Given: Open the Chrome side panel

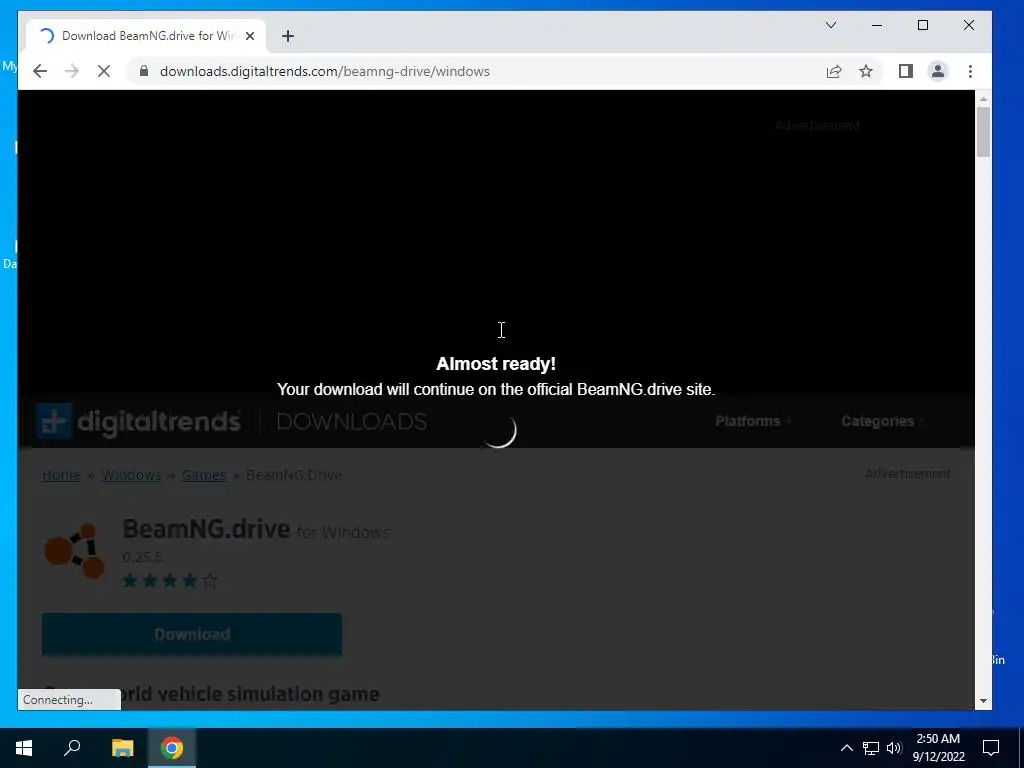Looking at the screenshot, I should click(906, 71).
